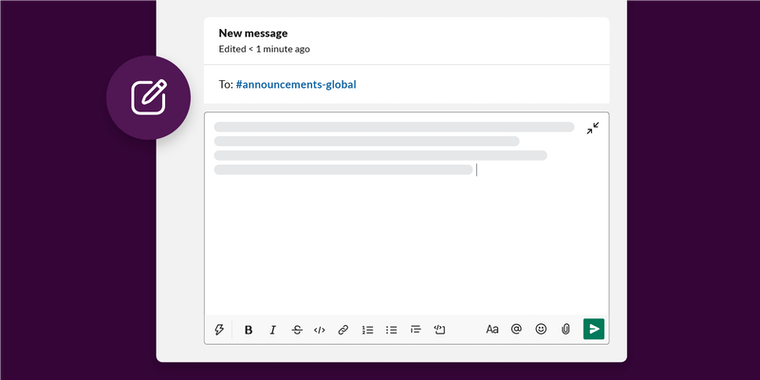This screenshot has height=380, width=760.
Task: Start a bulleted list
Action: point(391,330)
